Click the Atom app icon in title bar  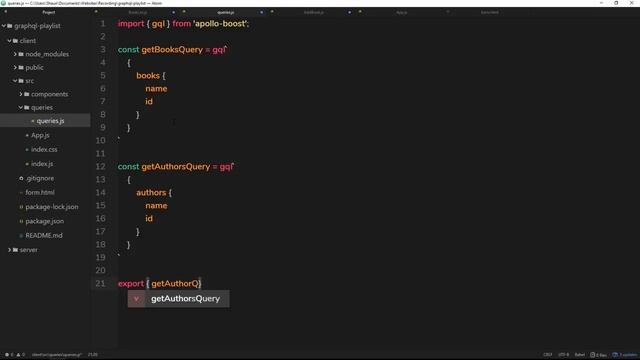point(3,3)
